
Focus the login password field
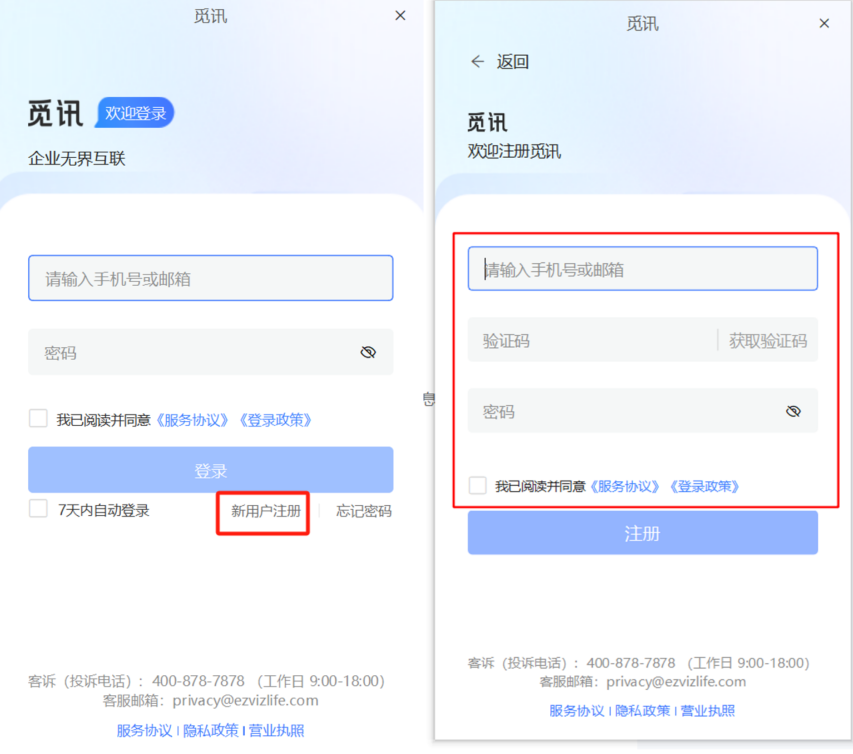pyautogui.click(x=211, y=352)
